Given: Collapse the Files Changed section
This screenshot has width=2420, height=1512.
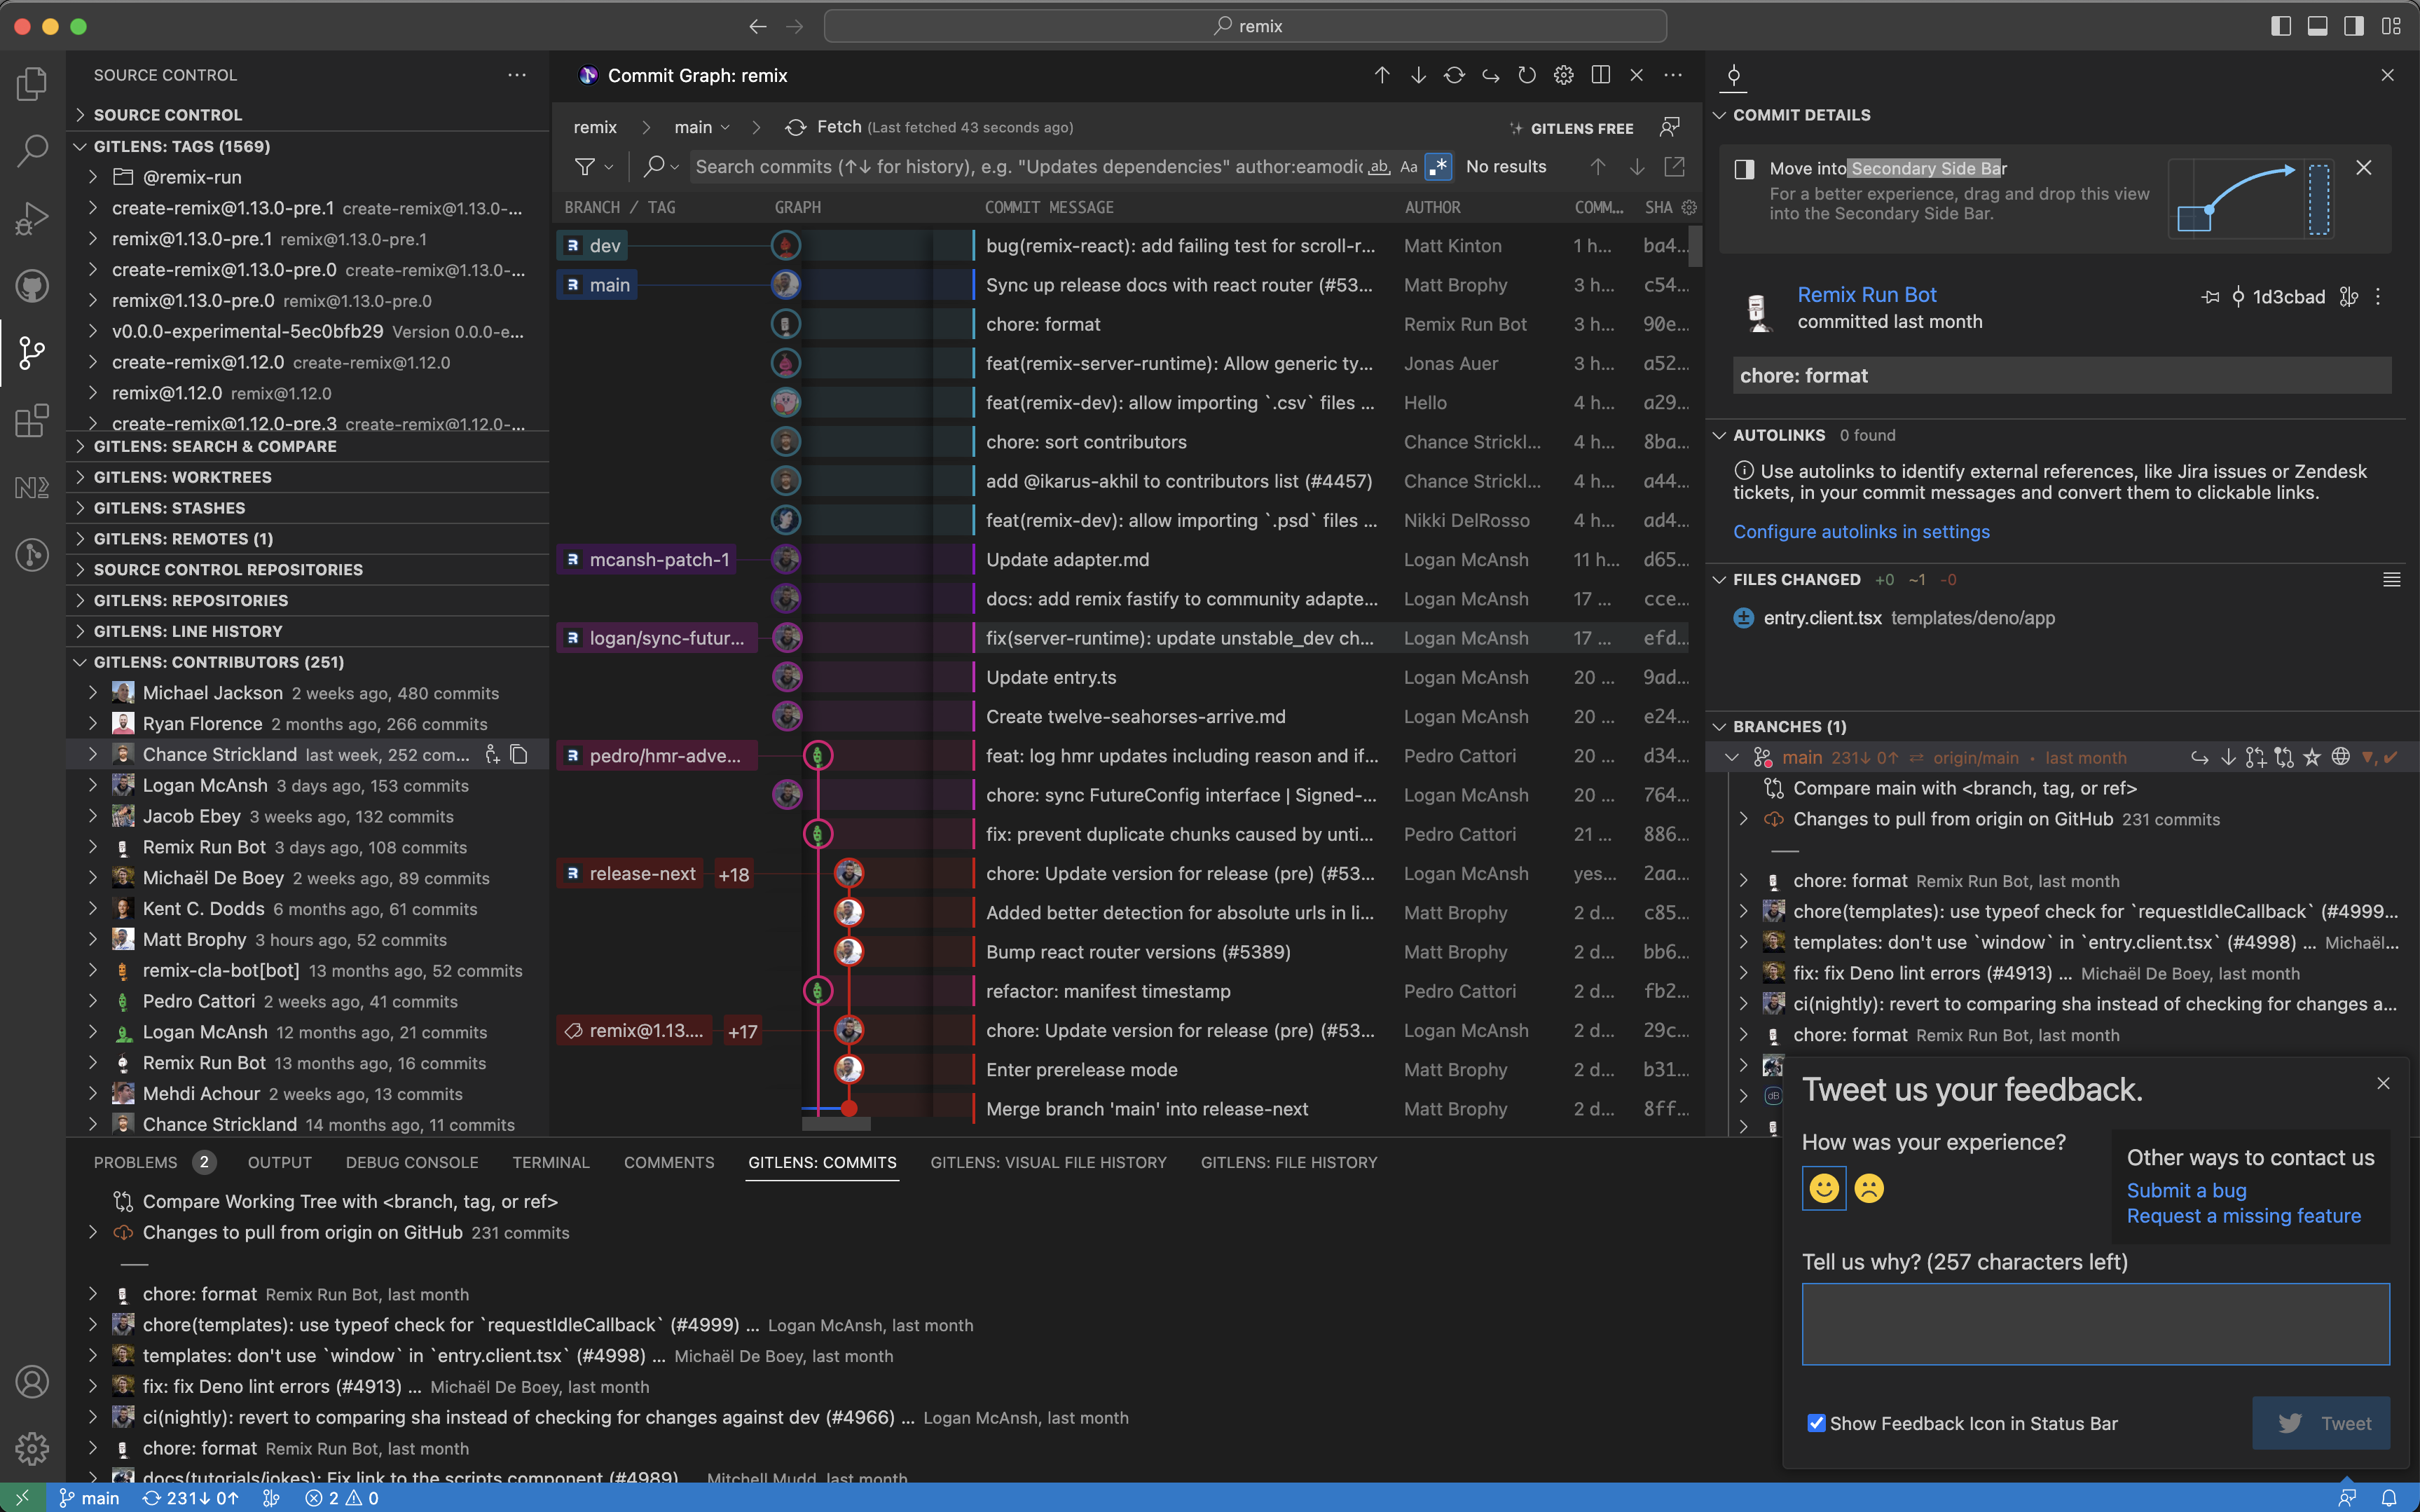Looking at the screenshot, I should [x=1719, y=579].
